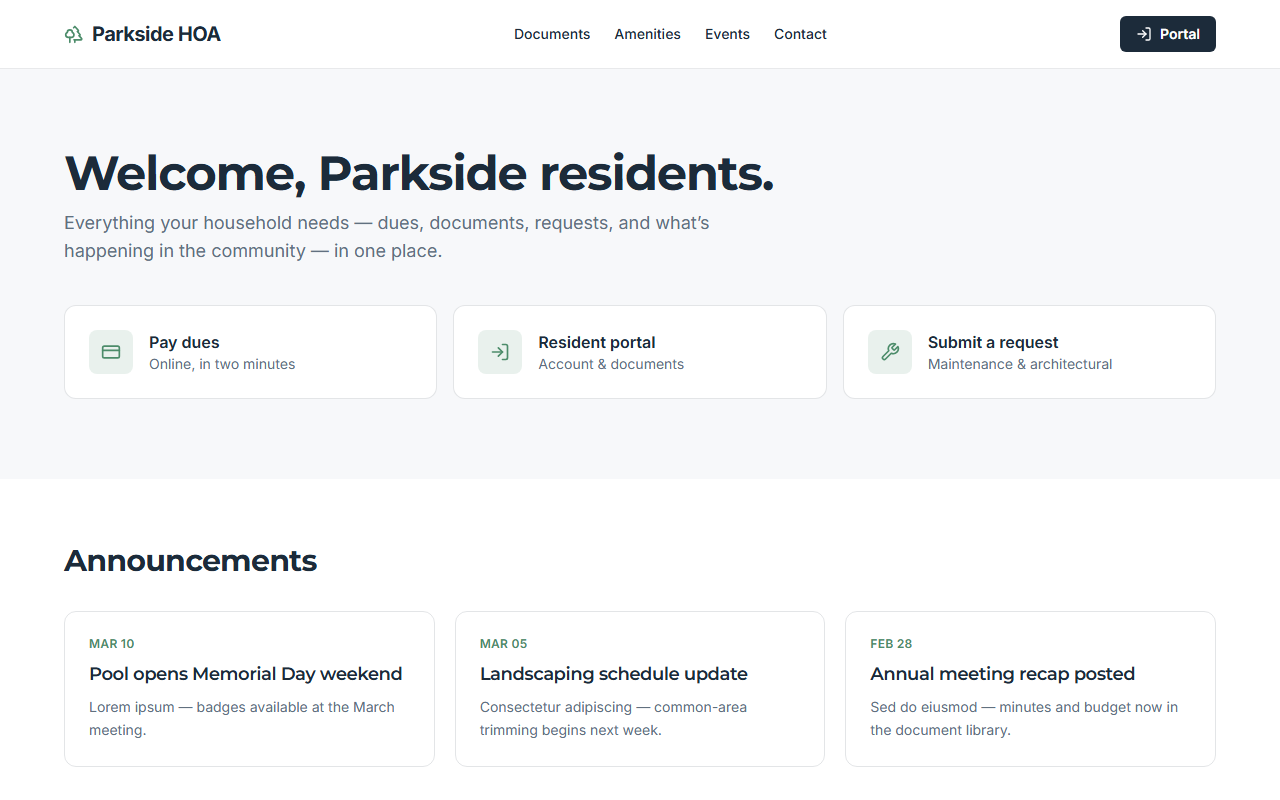Image resolution: width=1280 pixels, height=800 pixels.
Task: Select Contact in the top navigation
Action: pyautogui.click(x=800, y=34)
